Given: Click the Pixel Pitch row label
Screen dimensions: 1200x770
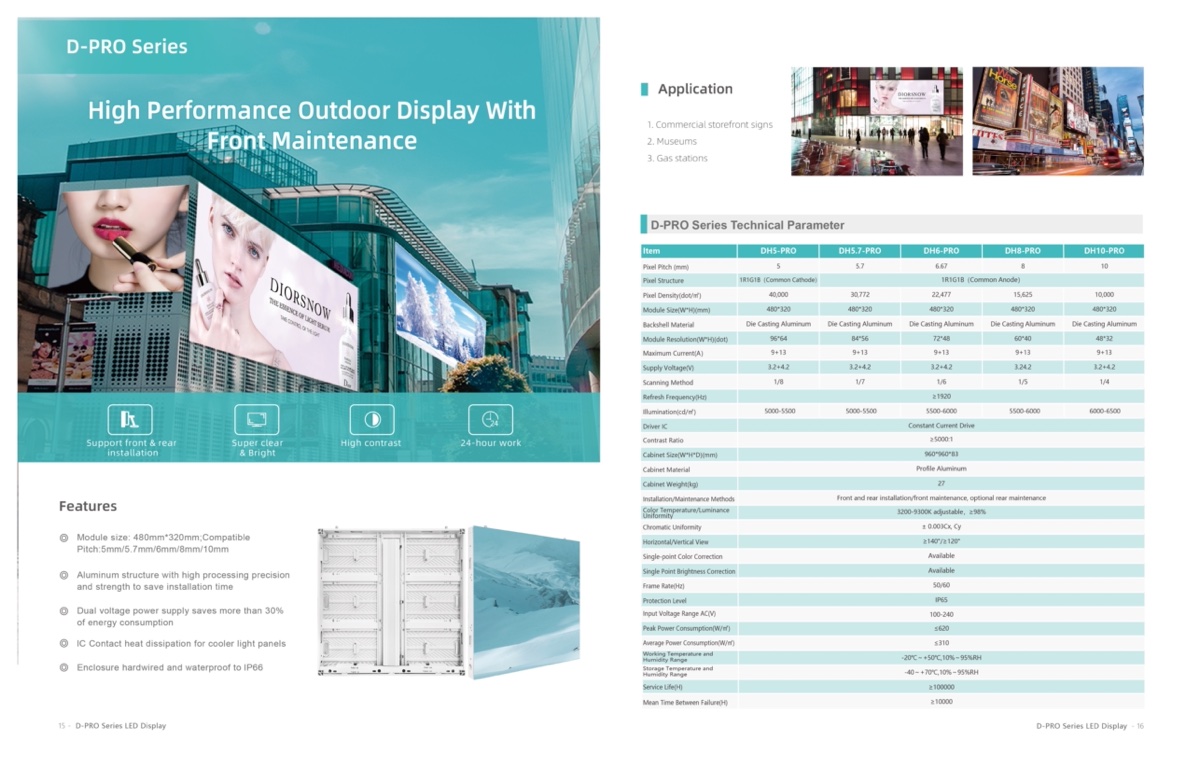Looking at the screenshot, I should (666, 267).
